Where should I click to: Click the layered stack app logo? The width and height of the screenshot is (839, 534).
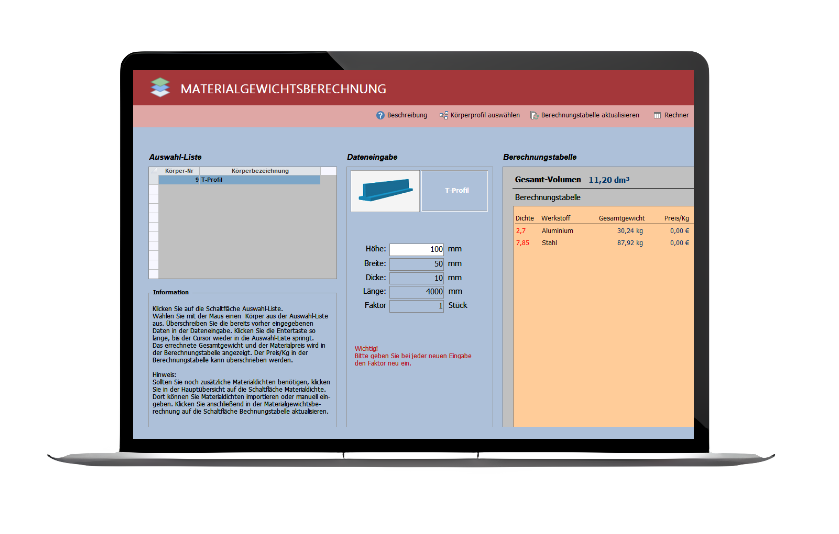(x=160, y=88)
